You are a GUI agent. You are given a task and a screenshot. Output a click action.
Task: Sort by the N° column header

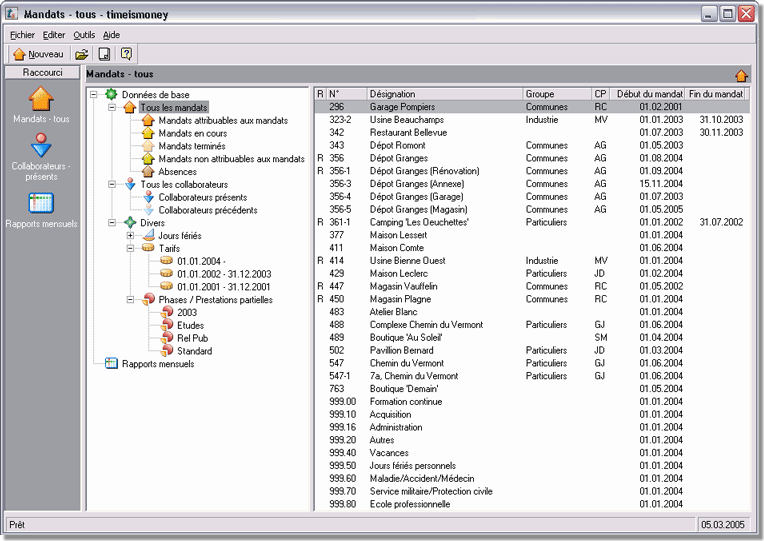click(346, 94)
